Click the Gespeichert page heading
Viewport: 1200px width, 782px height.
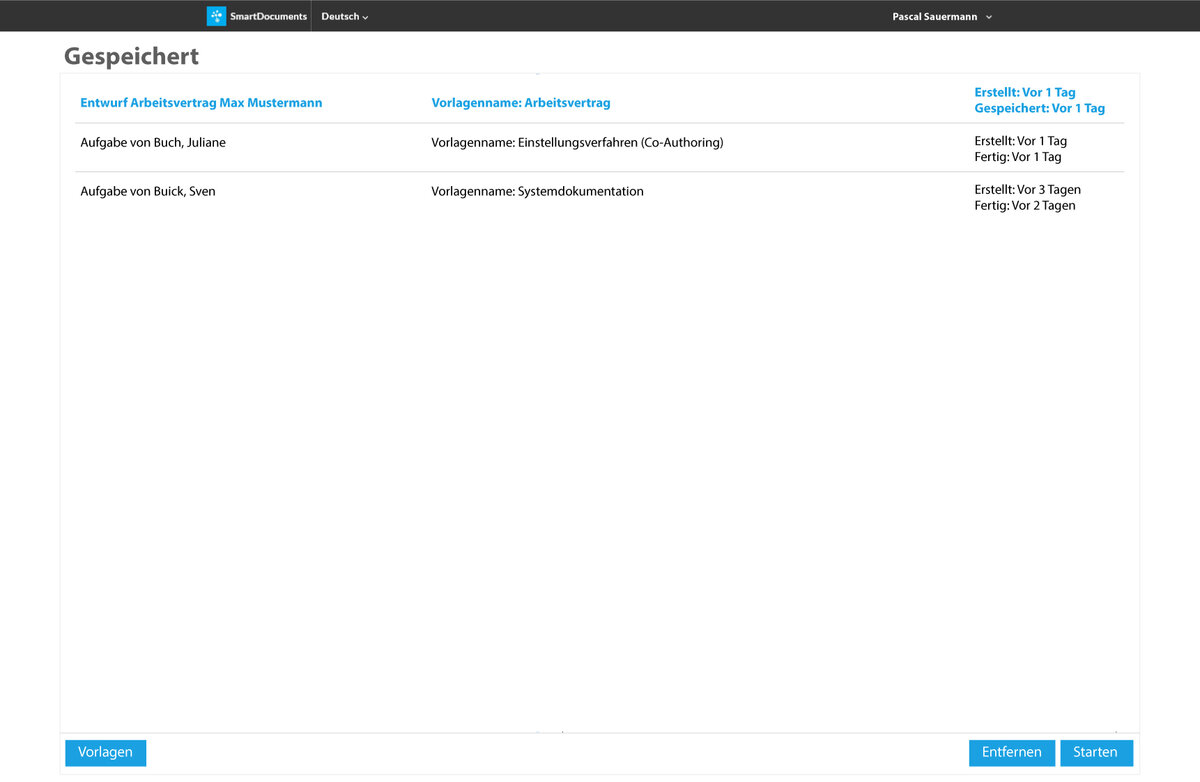[x=131, y=56]
